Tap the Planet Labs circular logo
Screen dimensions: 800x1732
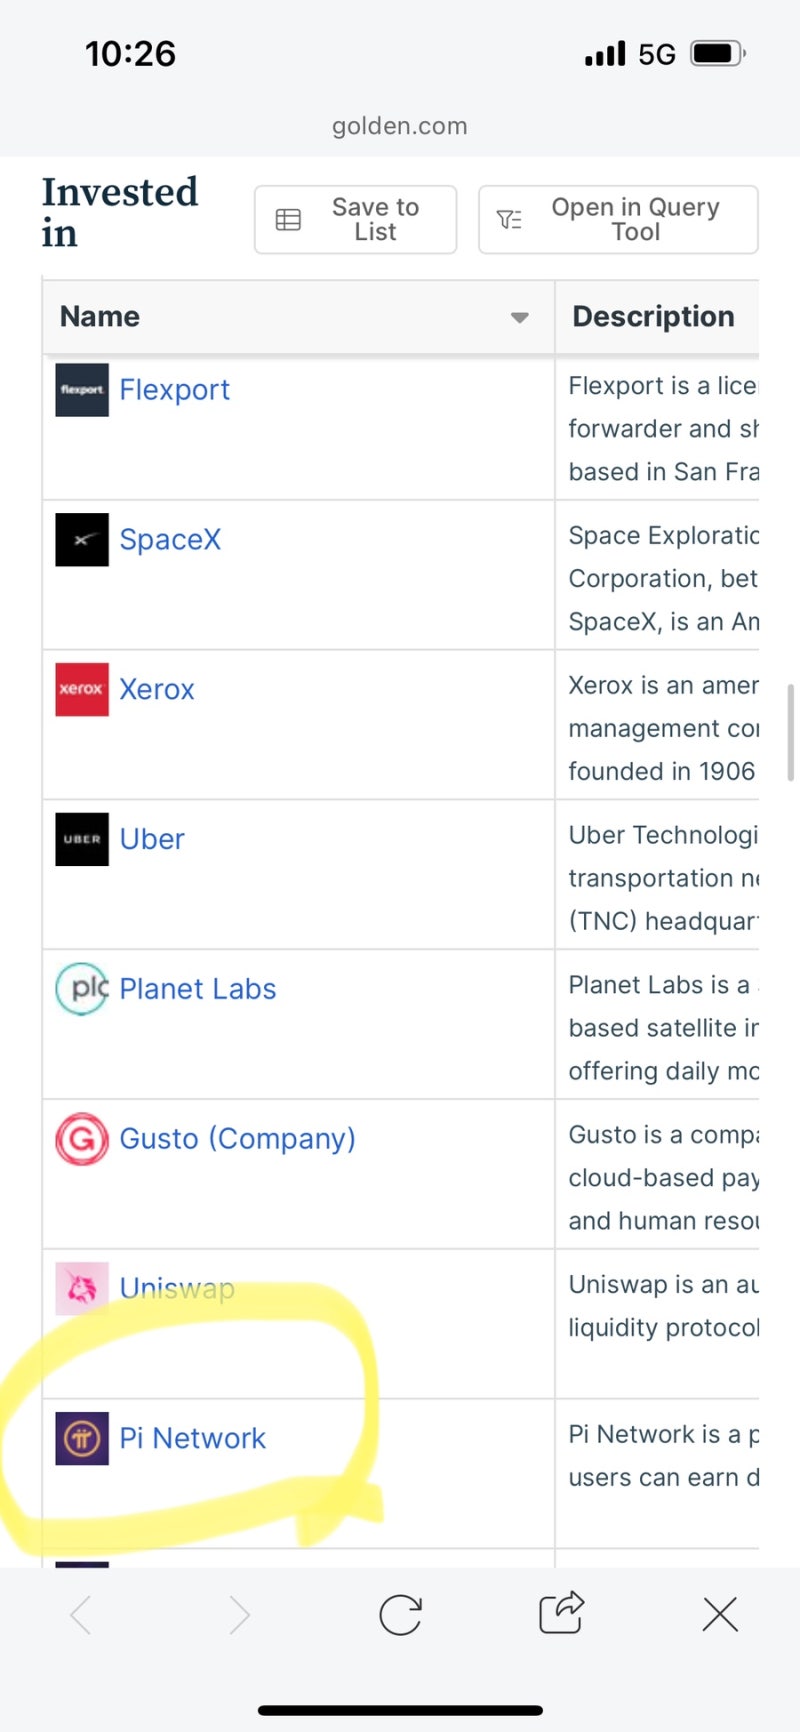82,989
